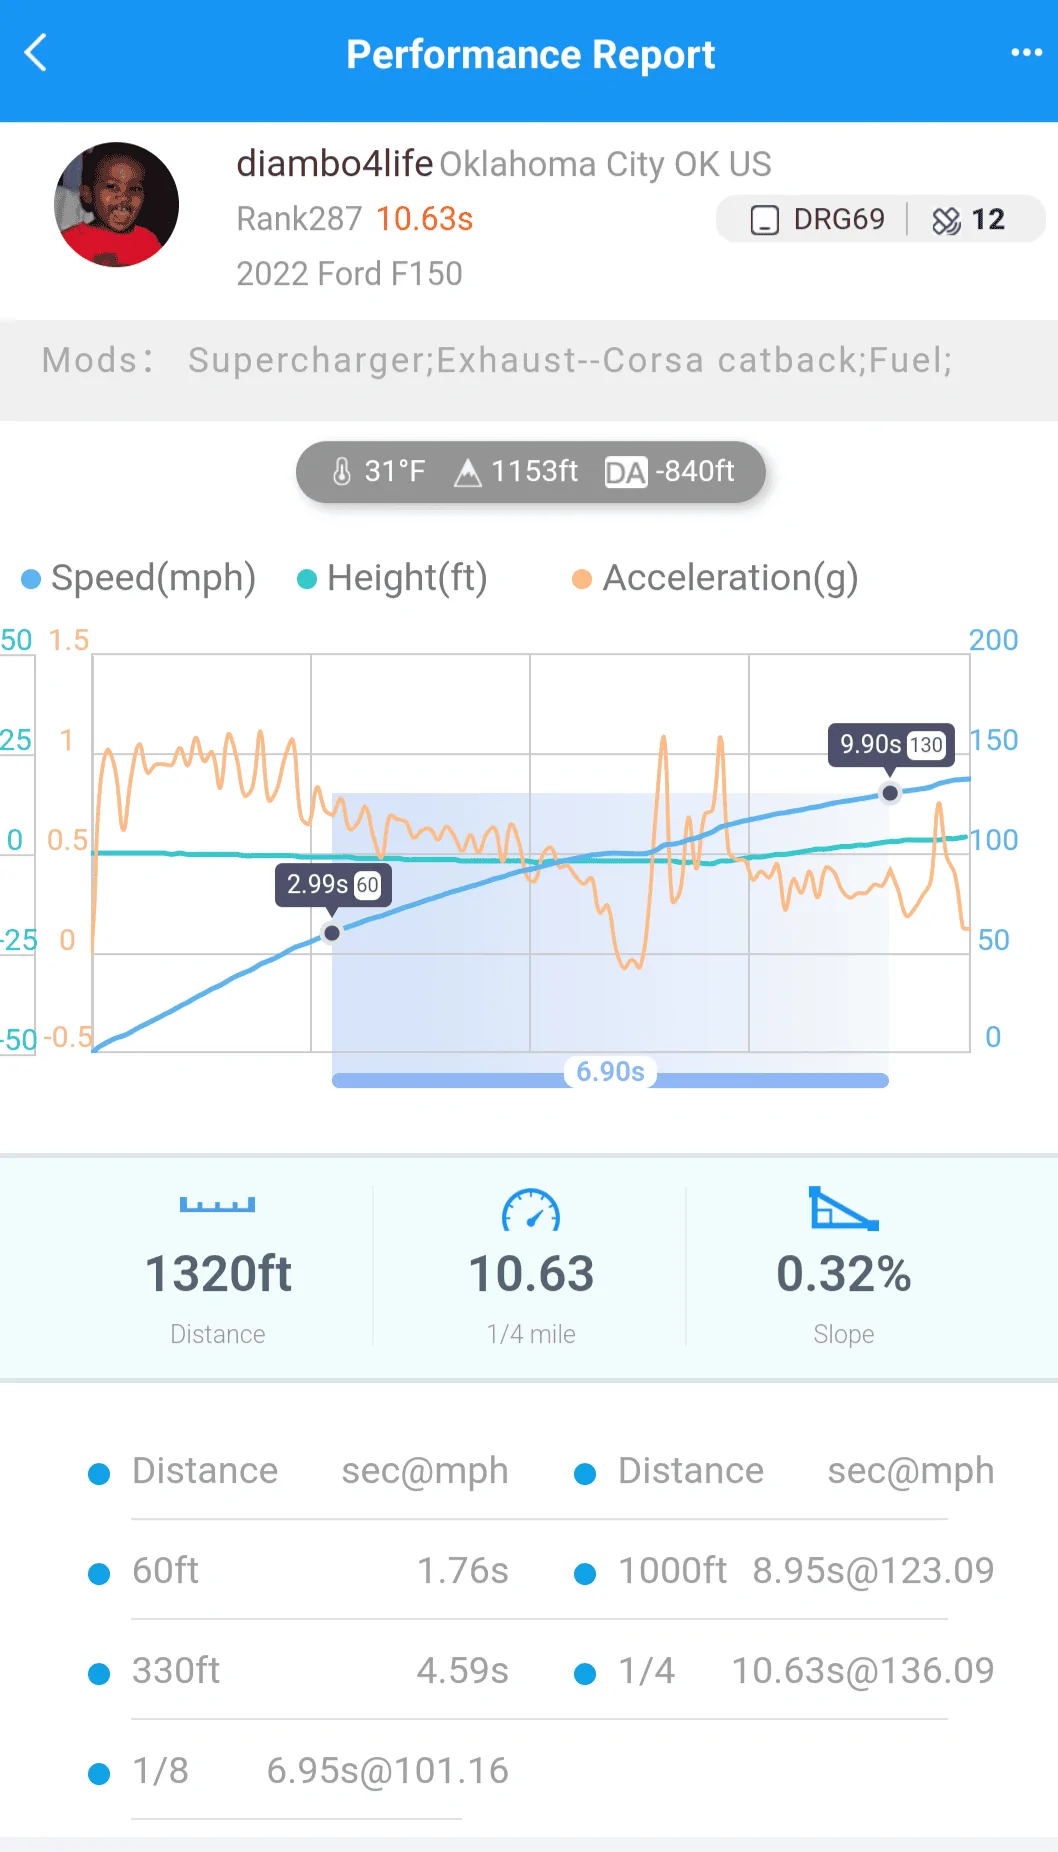Tap the Mods description line

tap(497, 360)
